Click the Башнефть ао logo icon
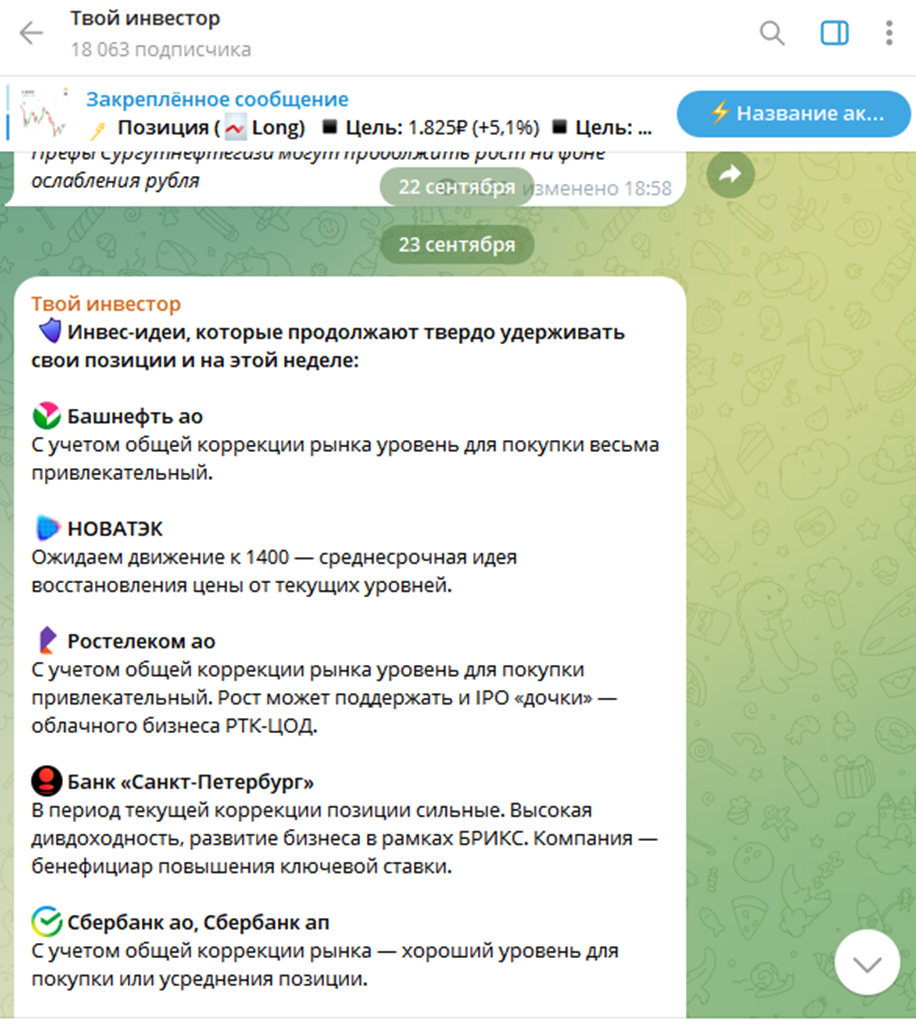This screenshot has width=916, height=1020. 47,416
